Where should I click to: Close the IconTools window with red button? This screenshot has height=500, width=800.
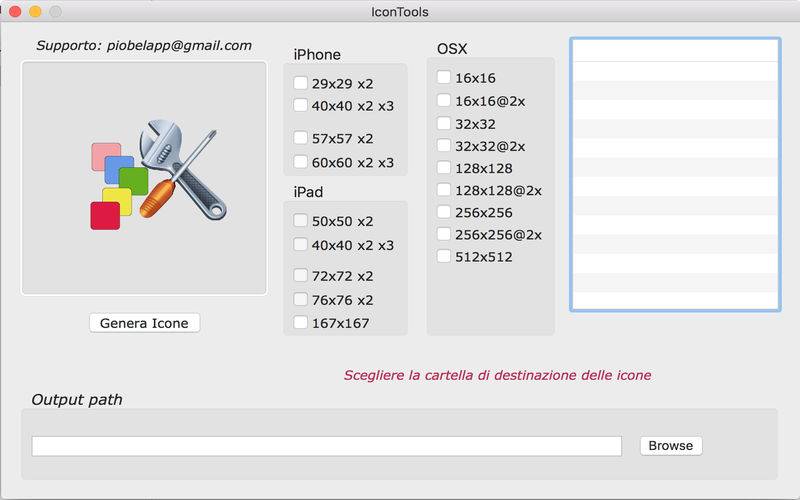pos(15,11)
